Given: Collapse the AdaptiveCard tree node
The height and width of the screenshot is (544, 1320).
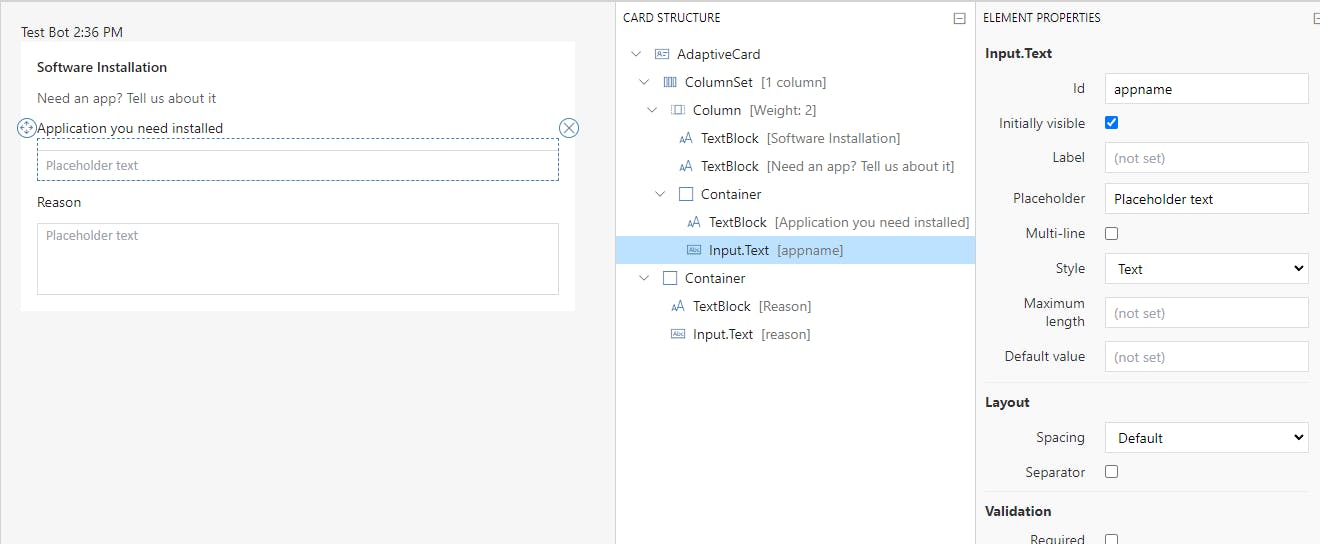Looking at the screenshot, I should tap(637, 54).
